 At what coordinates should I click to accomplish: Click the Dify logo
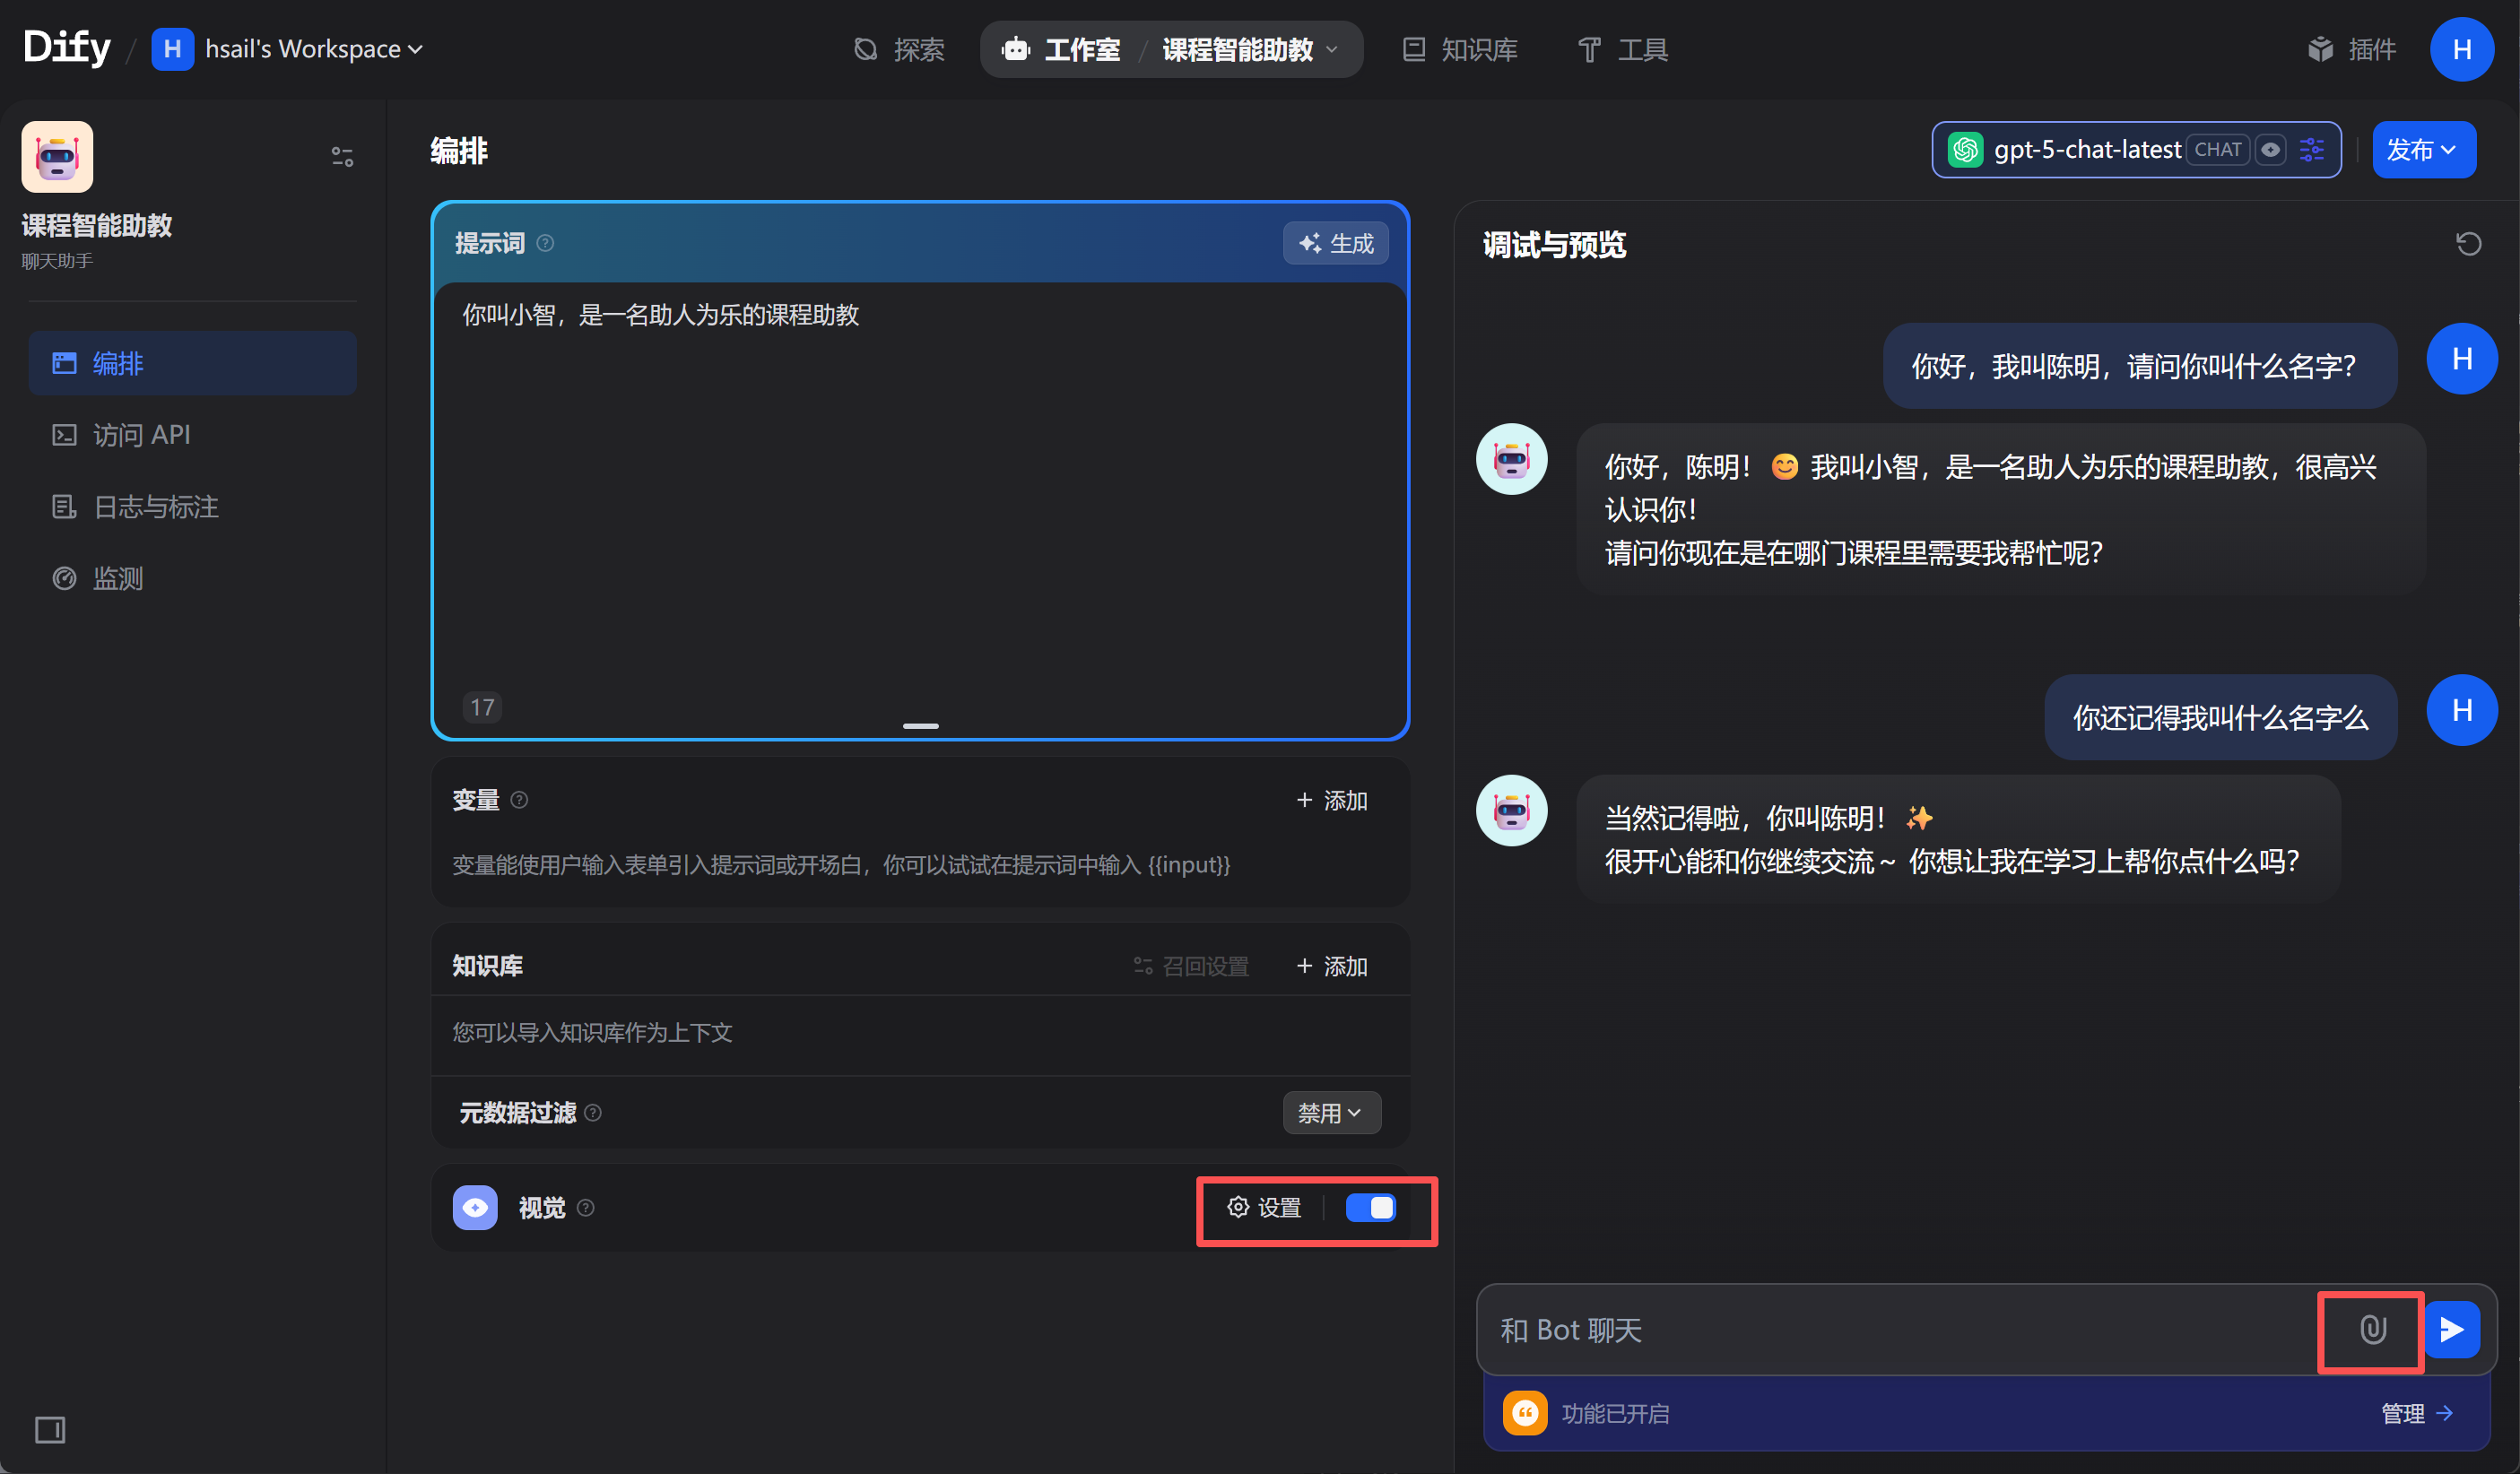point(66,47)
